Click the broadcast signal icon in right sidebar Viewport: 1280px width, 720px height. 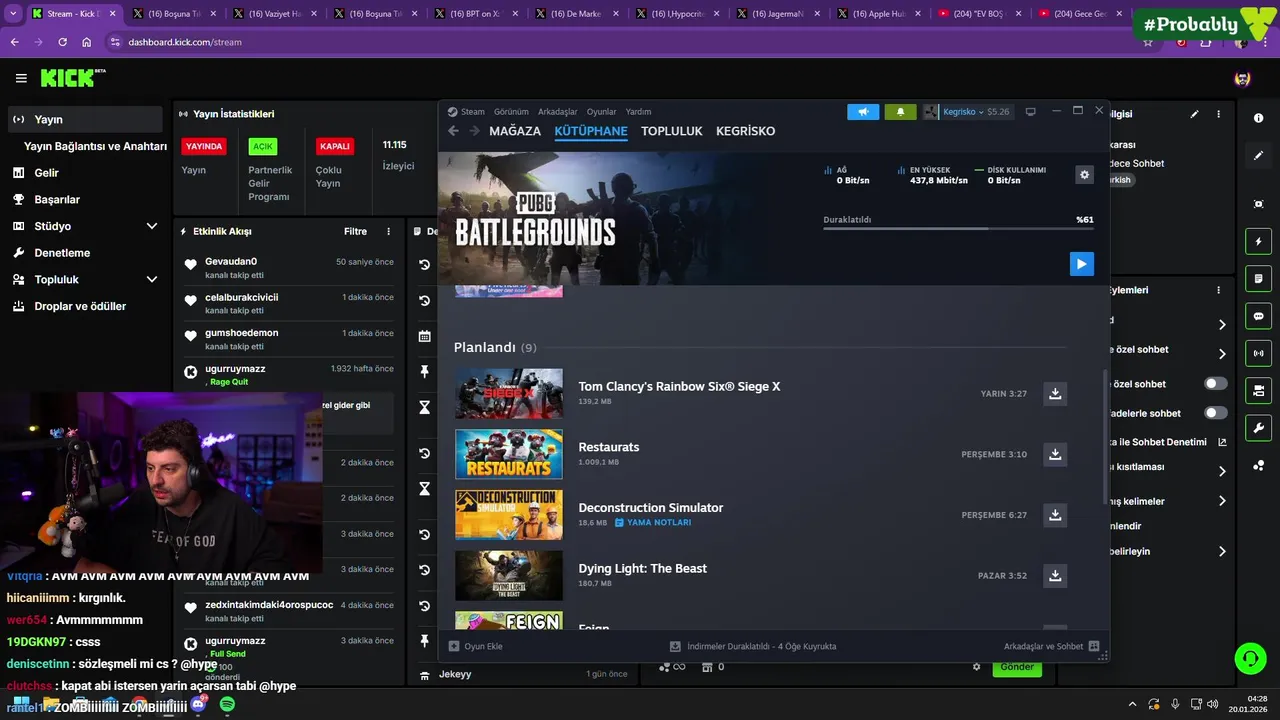tap(1258, 353)
